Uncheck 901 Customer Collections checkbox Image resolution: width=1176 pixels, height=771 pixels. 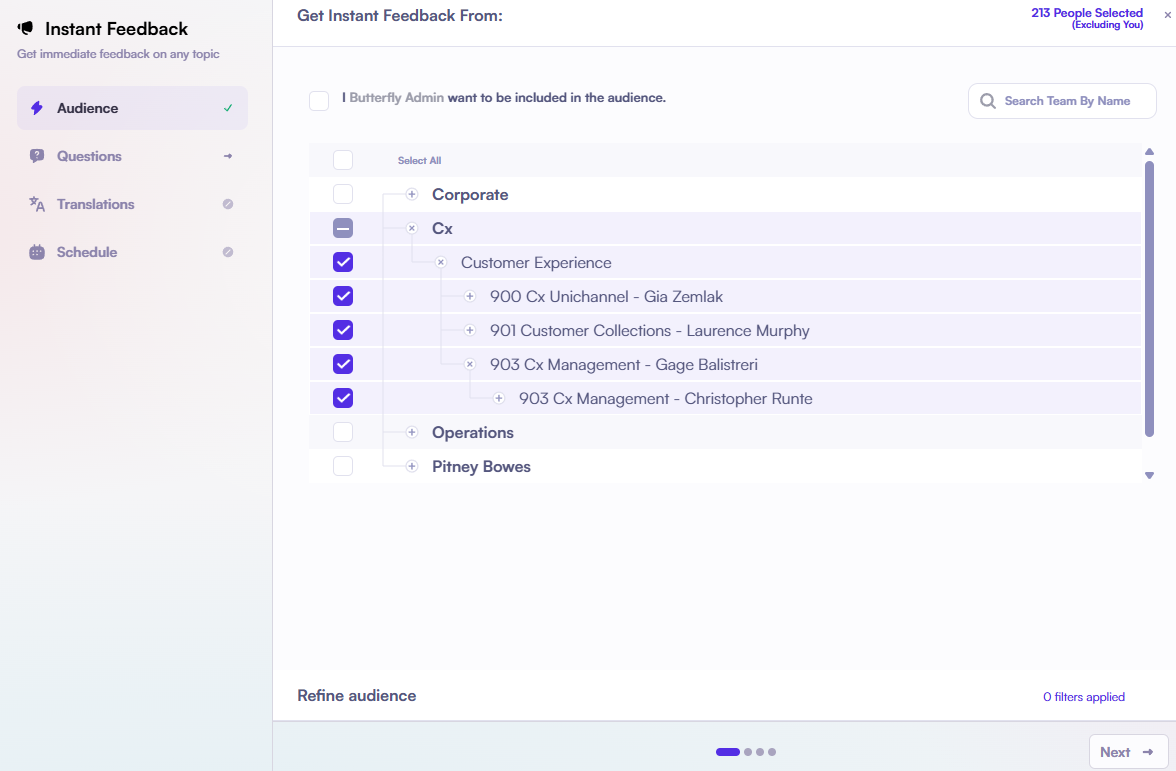pyautogui.click(x=343, y=330)
